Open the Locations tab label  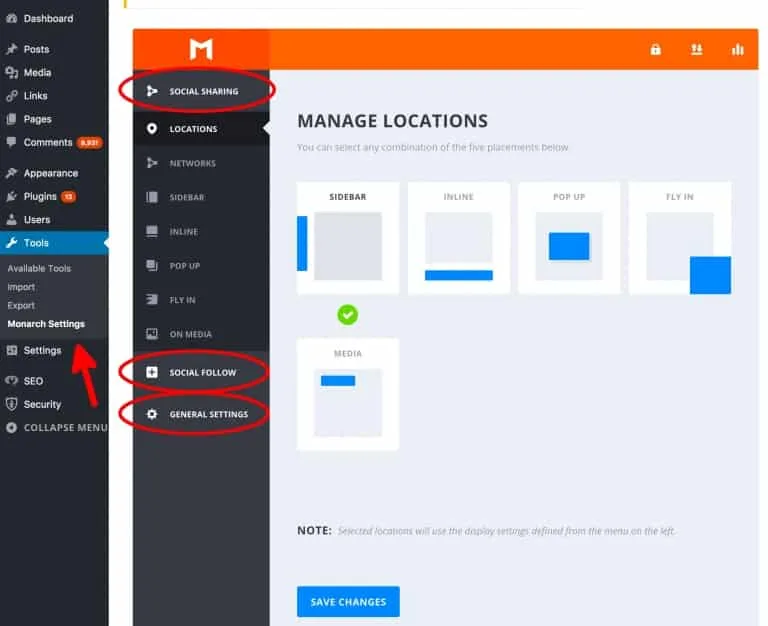click(x=193, y=129)
